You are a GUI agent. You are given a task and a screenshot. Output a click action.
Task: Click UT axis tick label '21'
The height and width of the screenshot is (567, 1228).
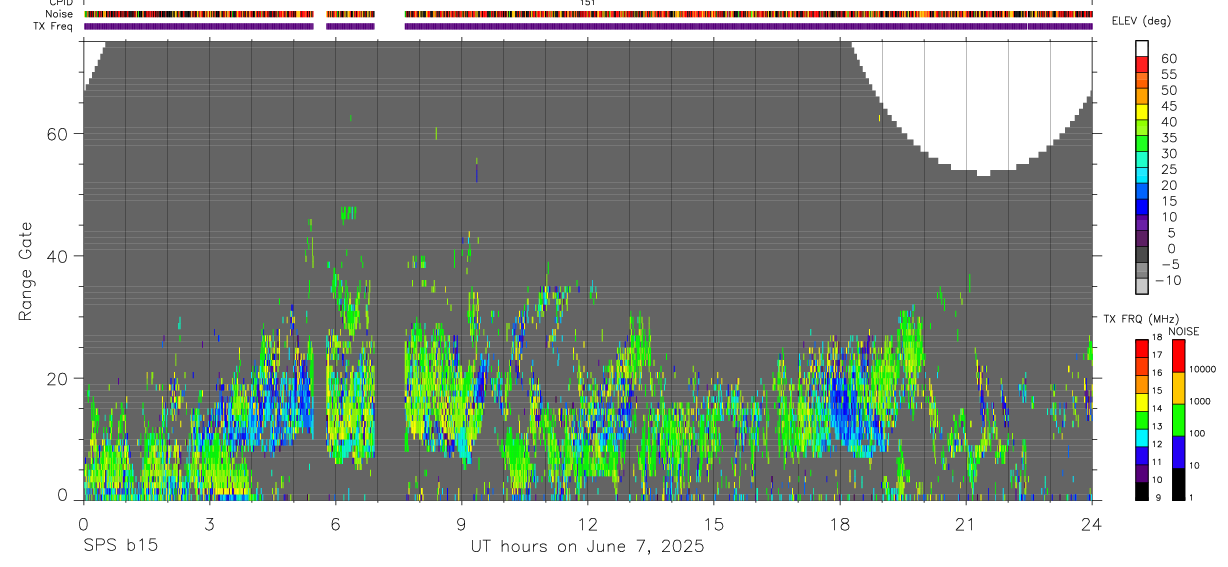tap(965, 523)
